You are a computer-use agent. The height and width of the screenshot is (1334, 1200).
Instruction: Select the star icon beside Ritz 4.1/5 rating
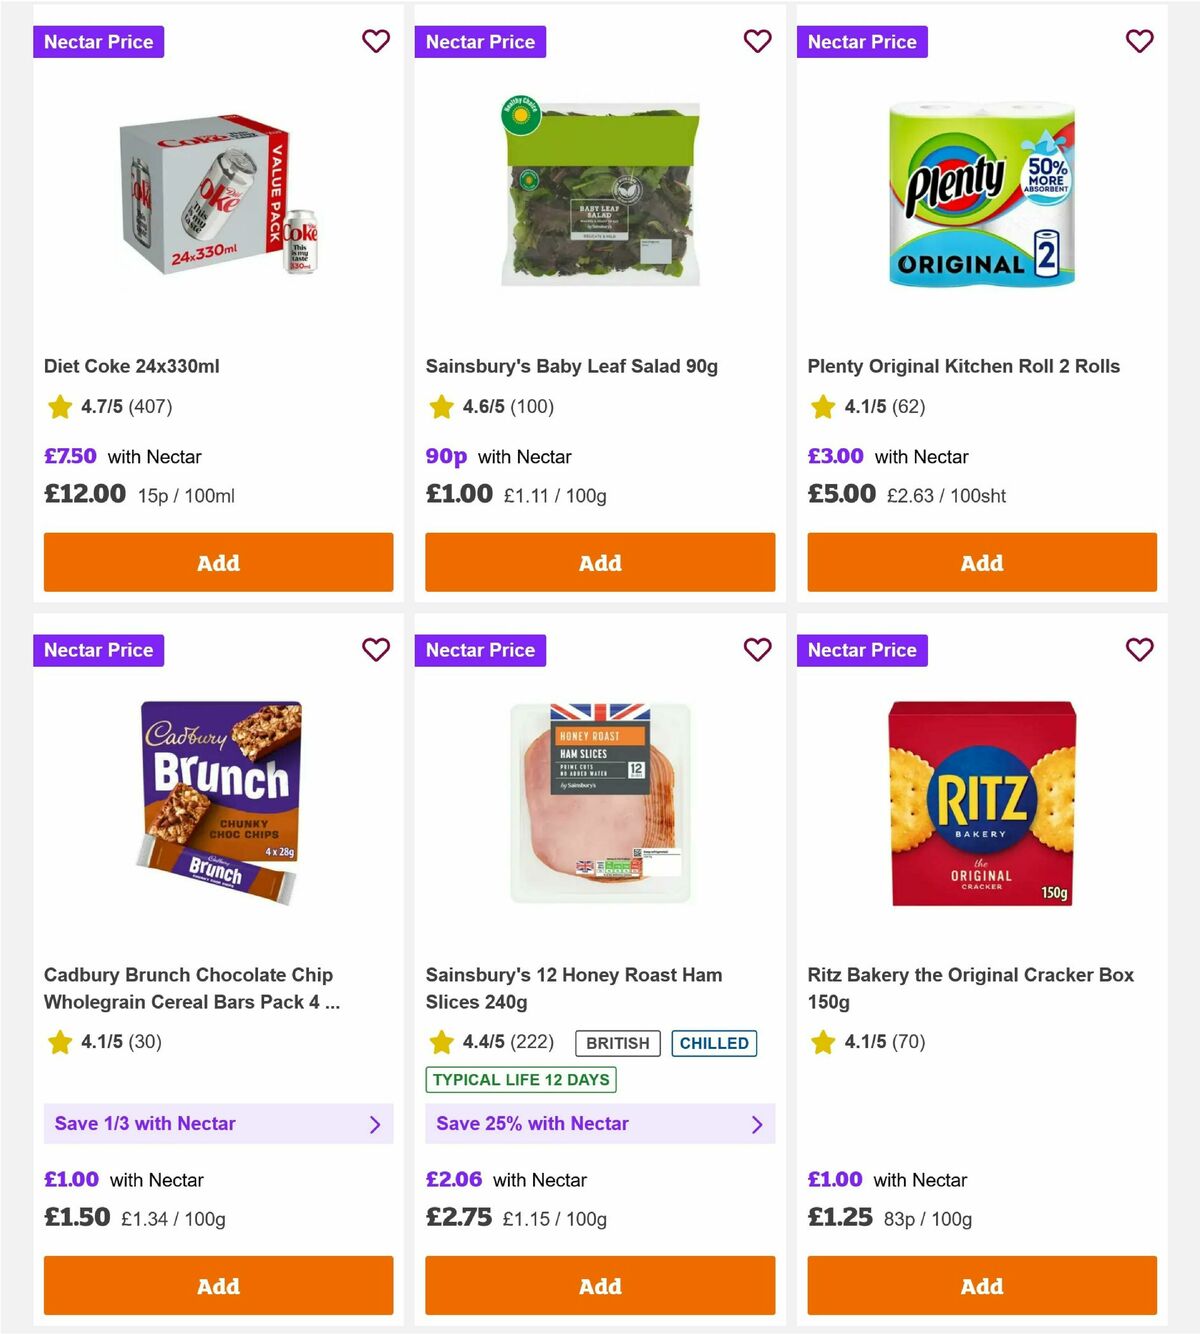click(x=822, y=1042)
